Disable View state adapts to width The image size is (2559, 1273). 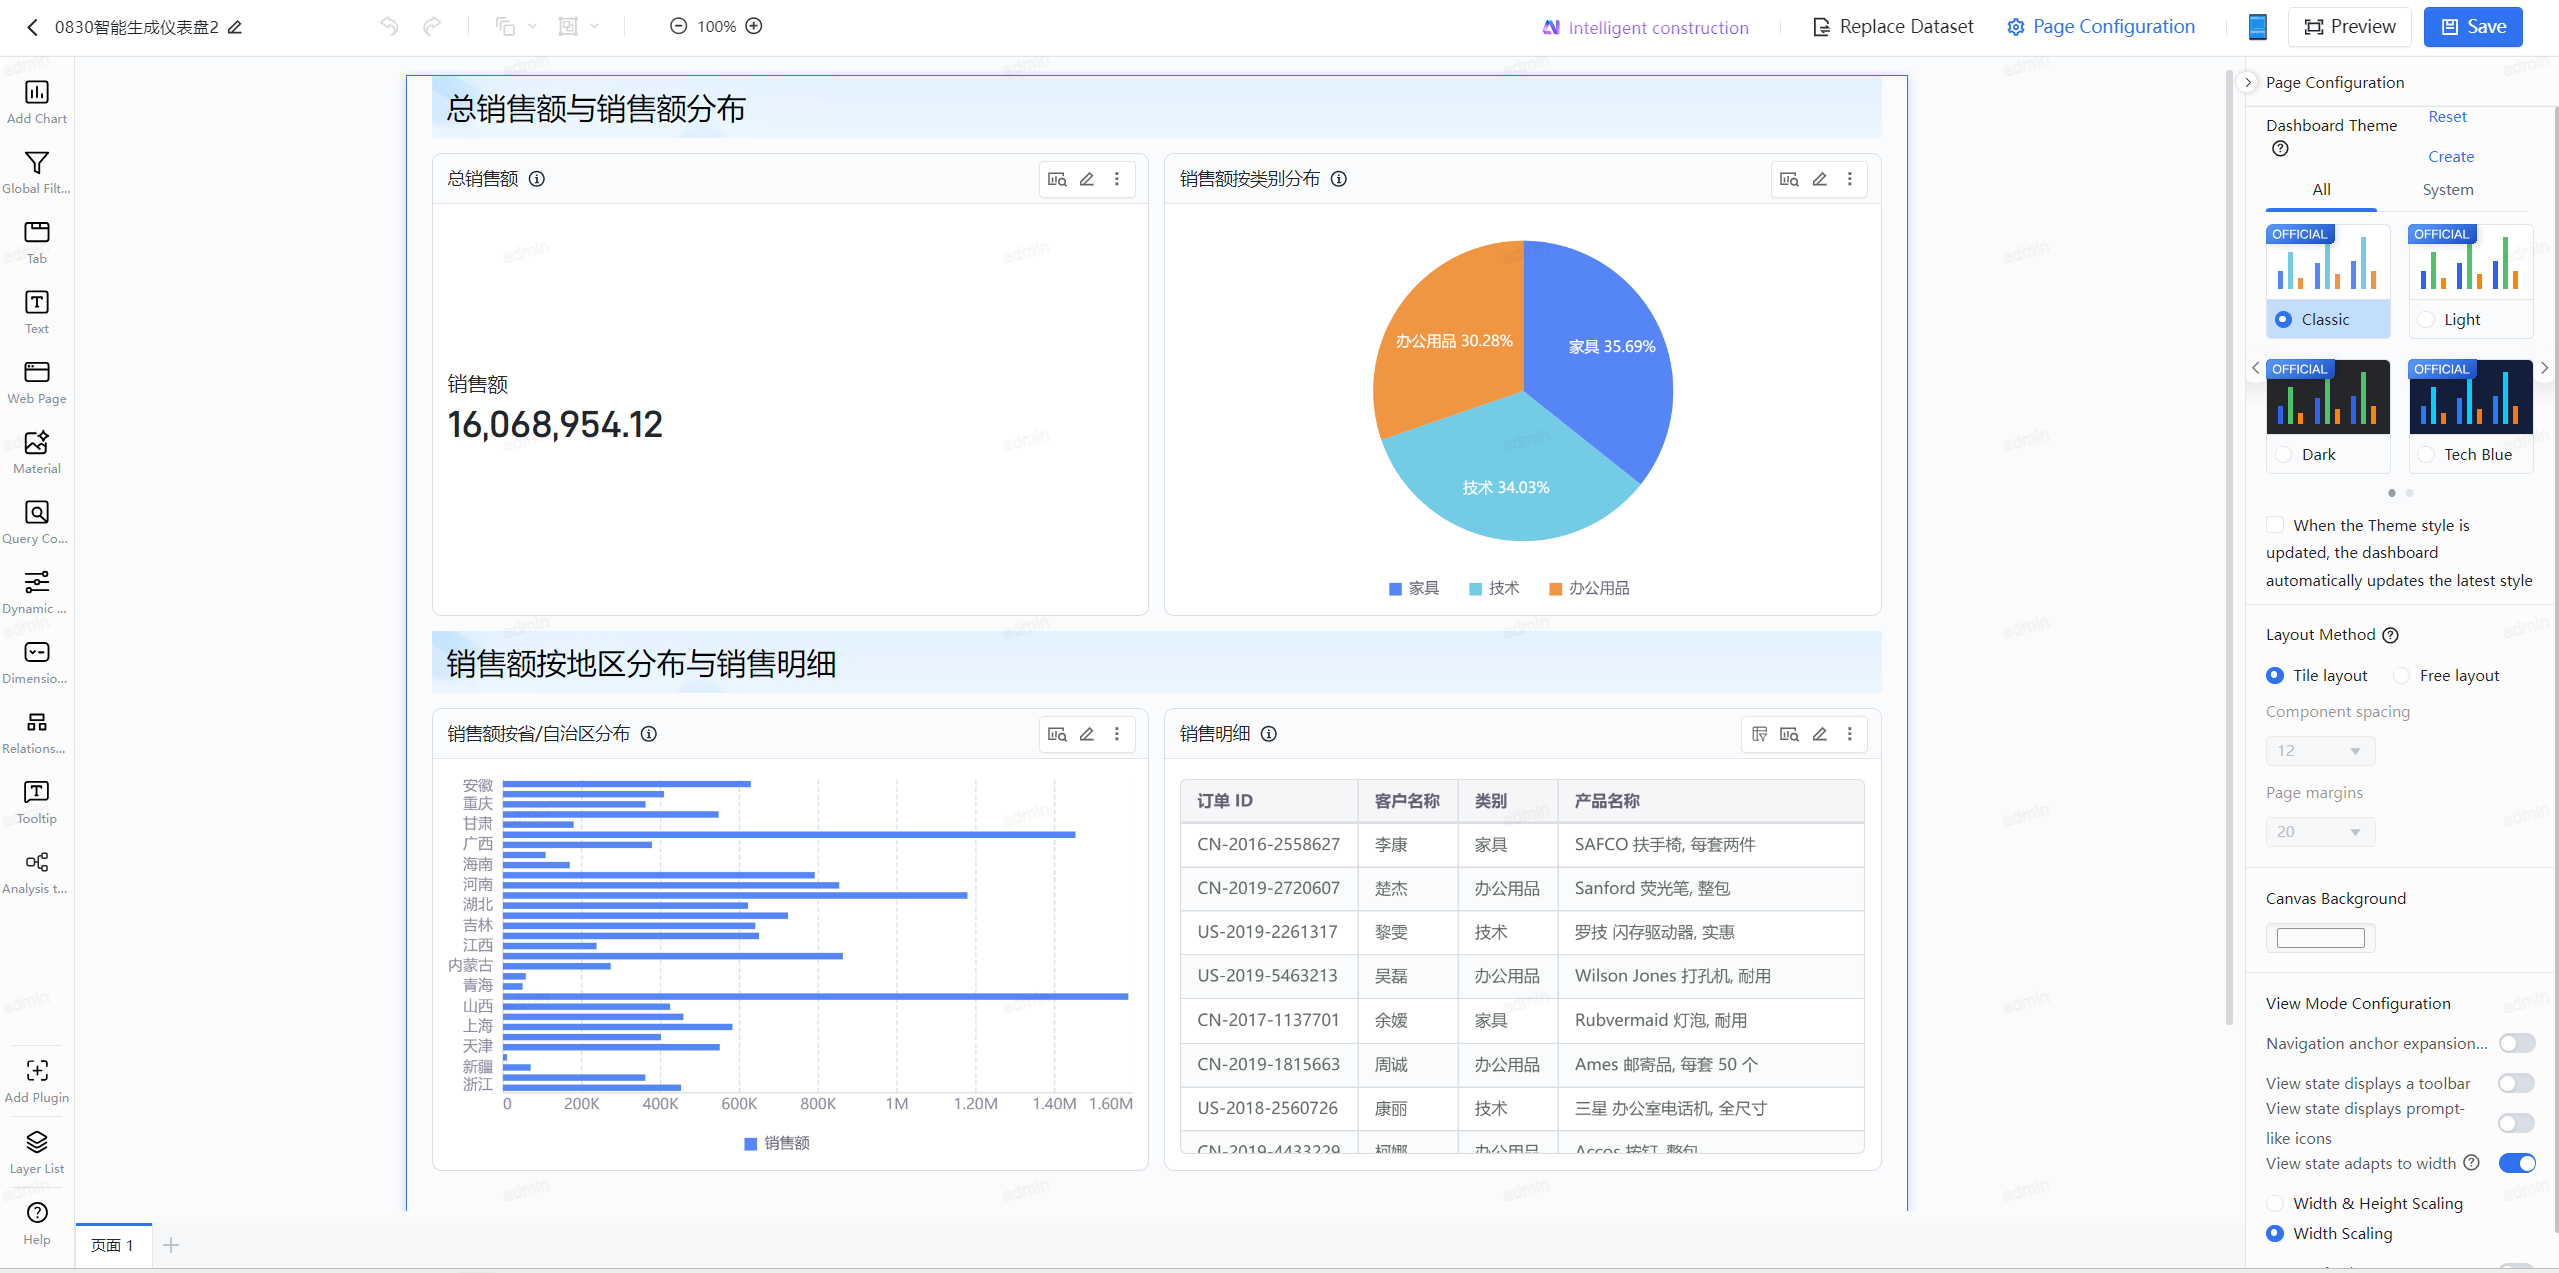coord(2517,1163)
